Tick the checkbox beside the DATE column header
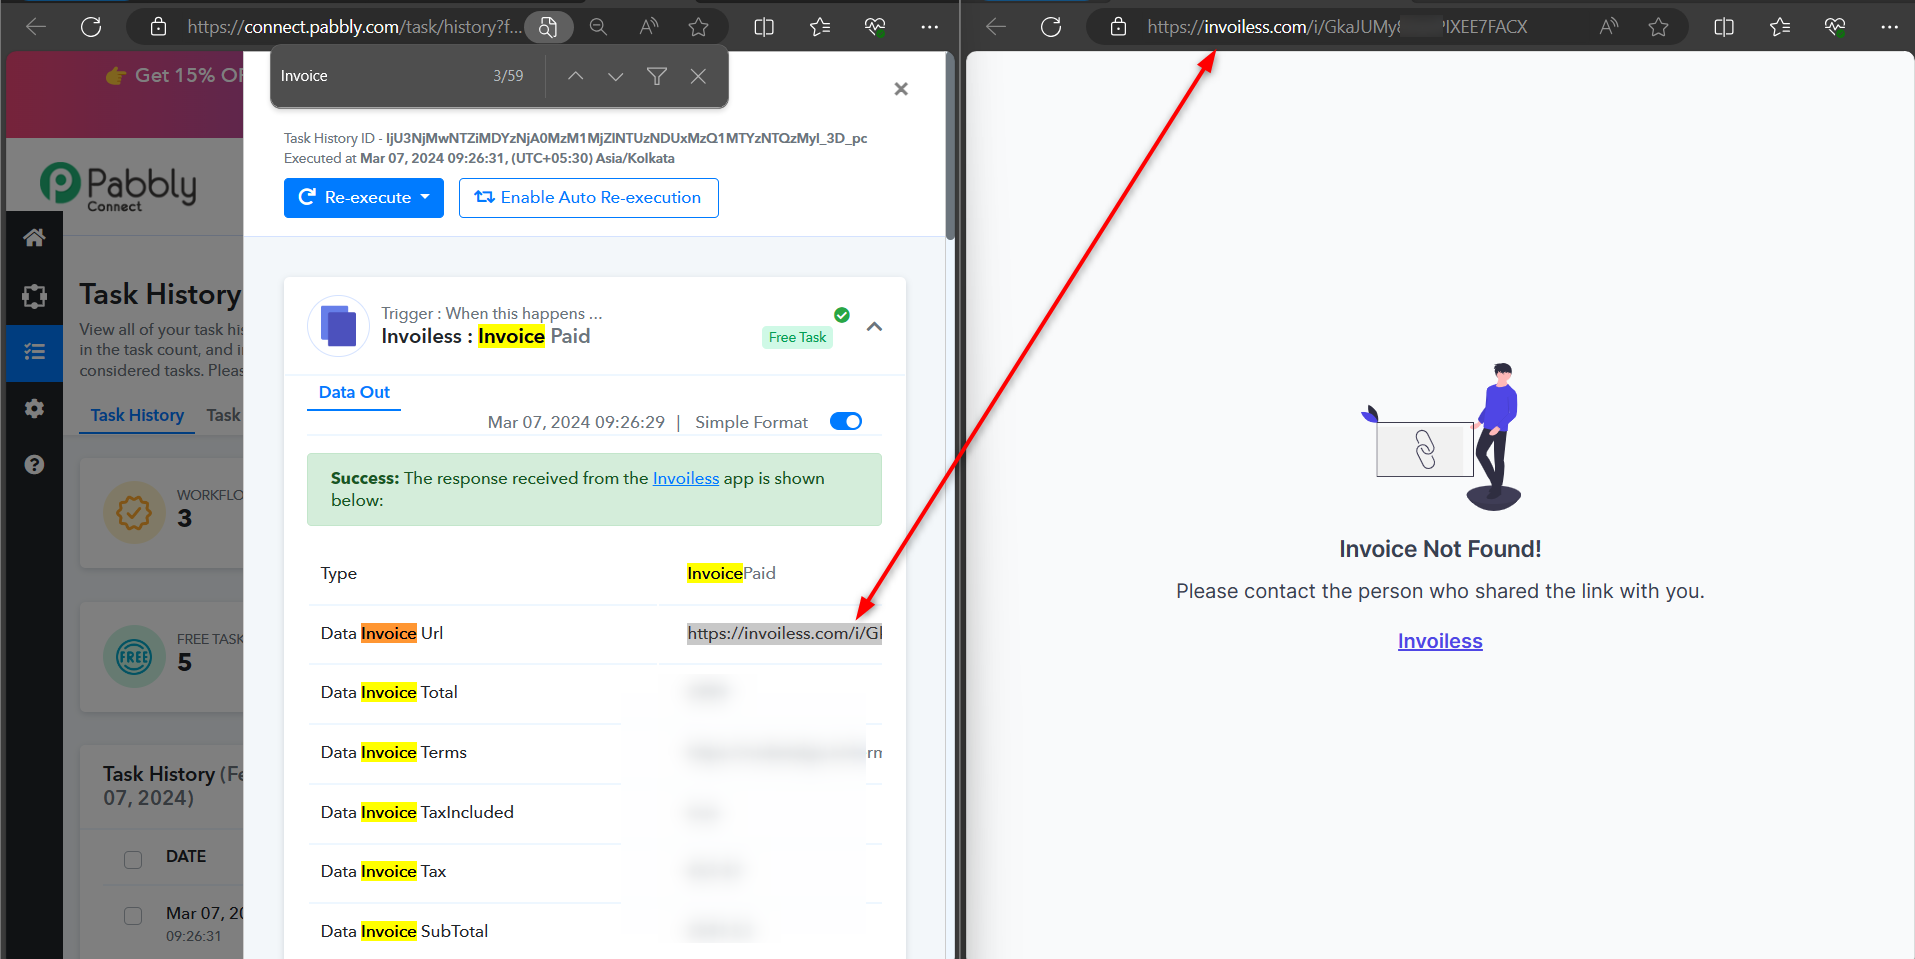Viewport: 1915px width, 959px height. [133, 859]
